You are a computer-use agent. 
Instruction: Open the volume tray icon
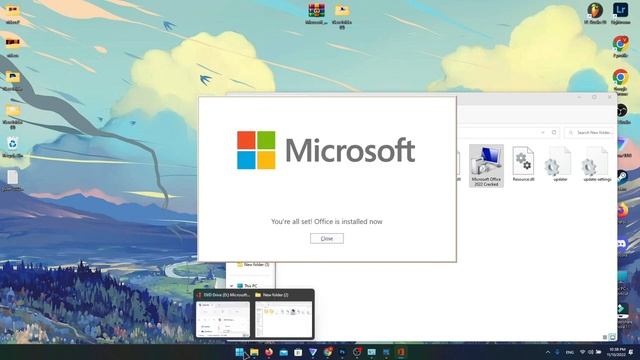(x=590, y=352)
